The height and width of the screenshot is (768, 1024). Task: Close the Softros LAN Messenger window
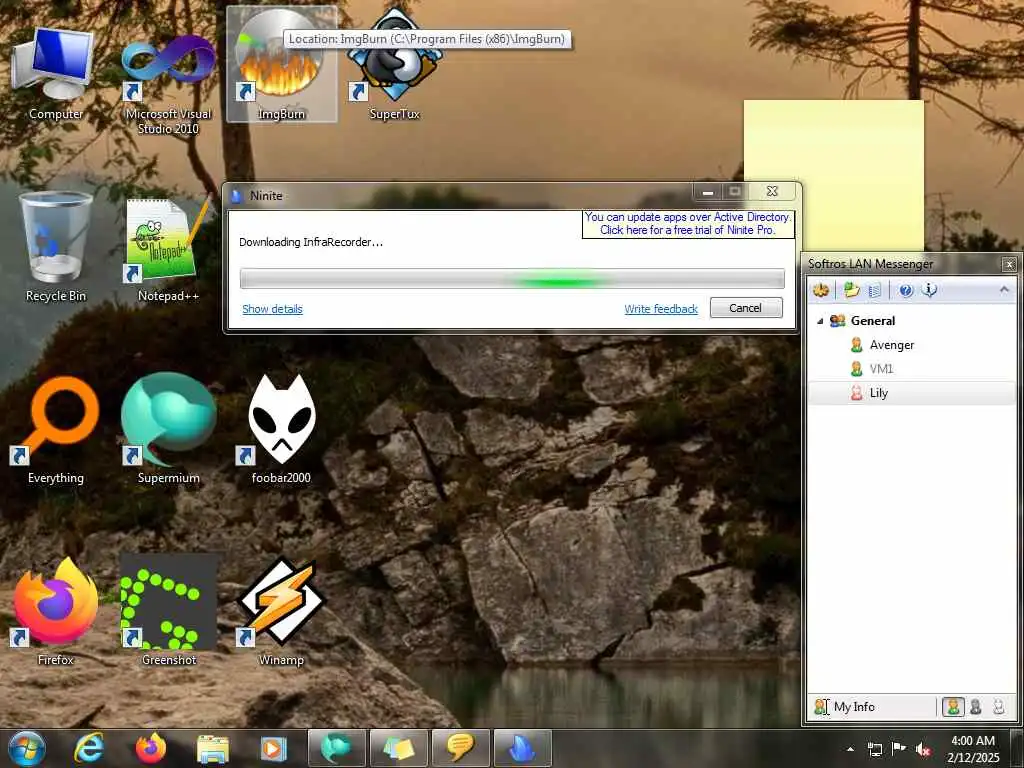(x=1009, y=264)
